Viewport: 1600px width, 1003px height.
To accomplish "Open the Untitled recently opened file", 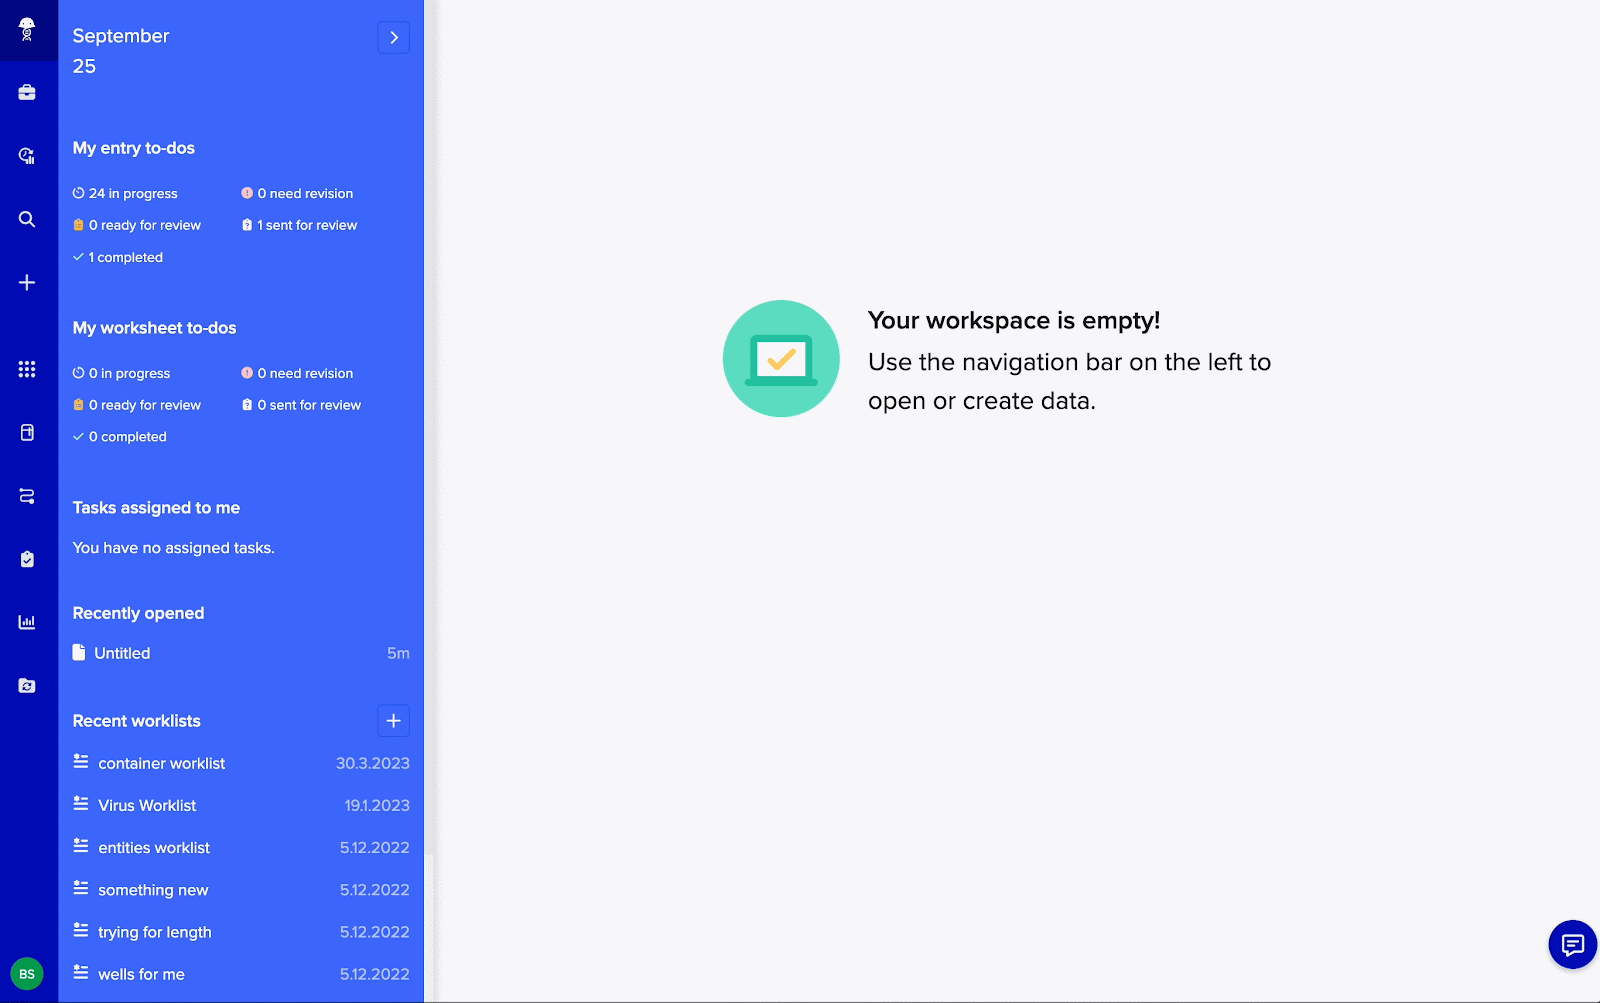I will 121,653.
